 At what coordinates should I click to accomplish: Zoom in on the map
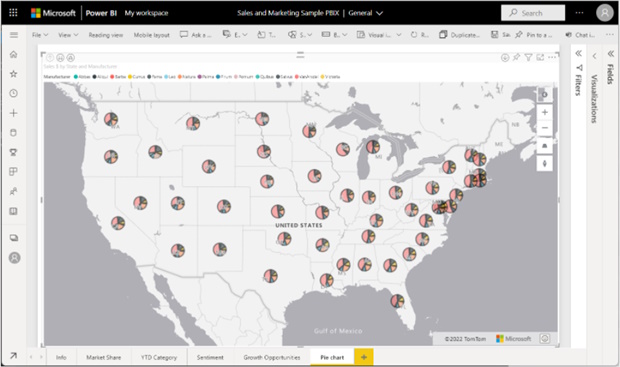click(544, 112)
